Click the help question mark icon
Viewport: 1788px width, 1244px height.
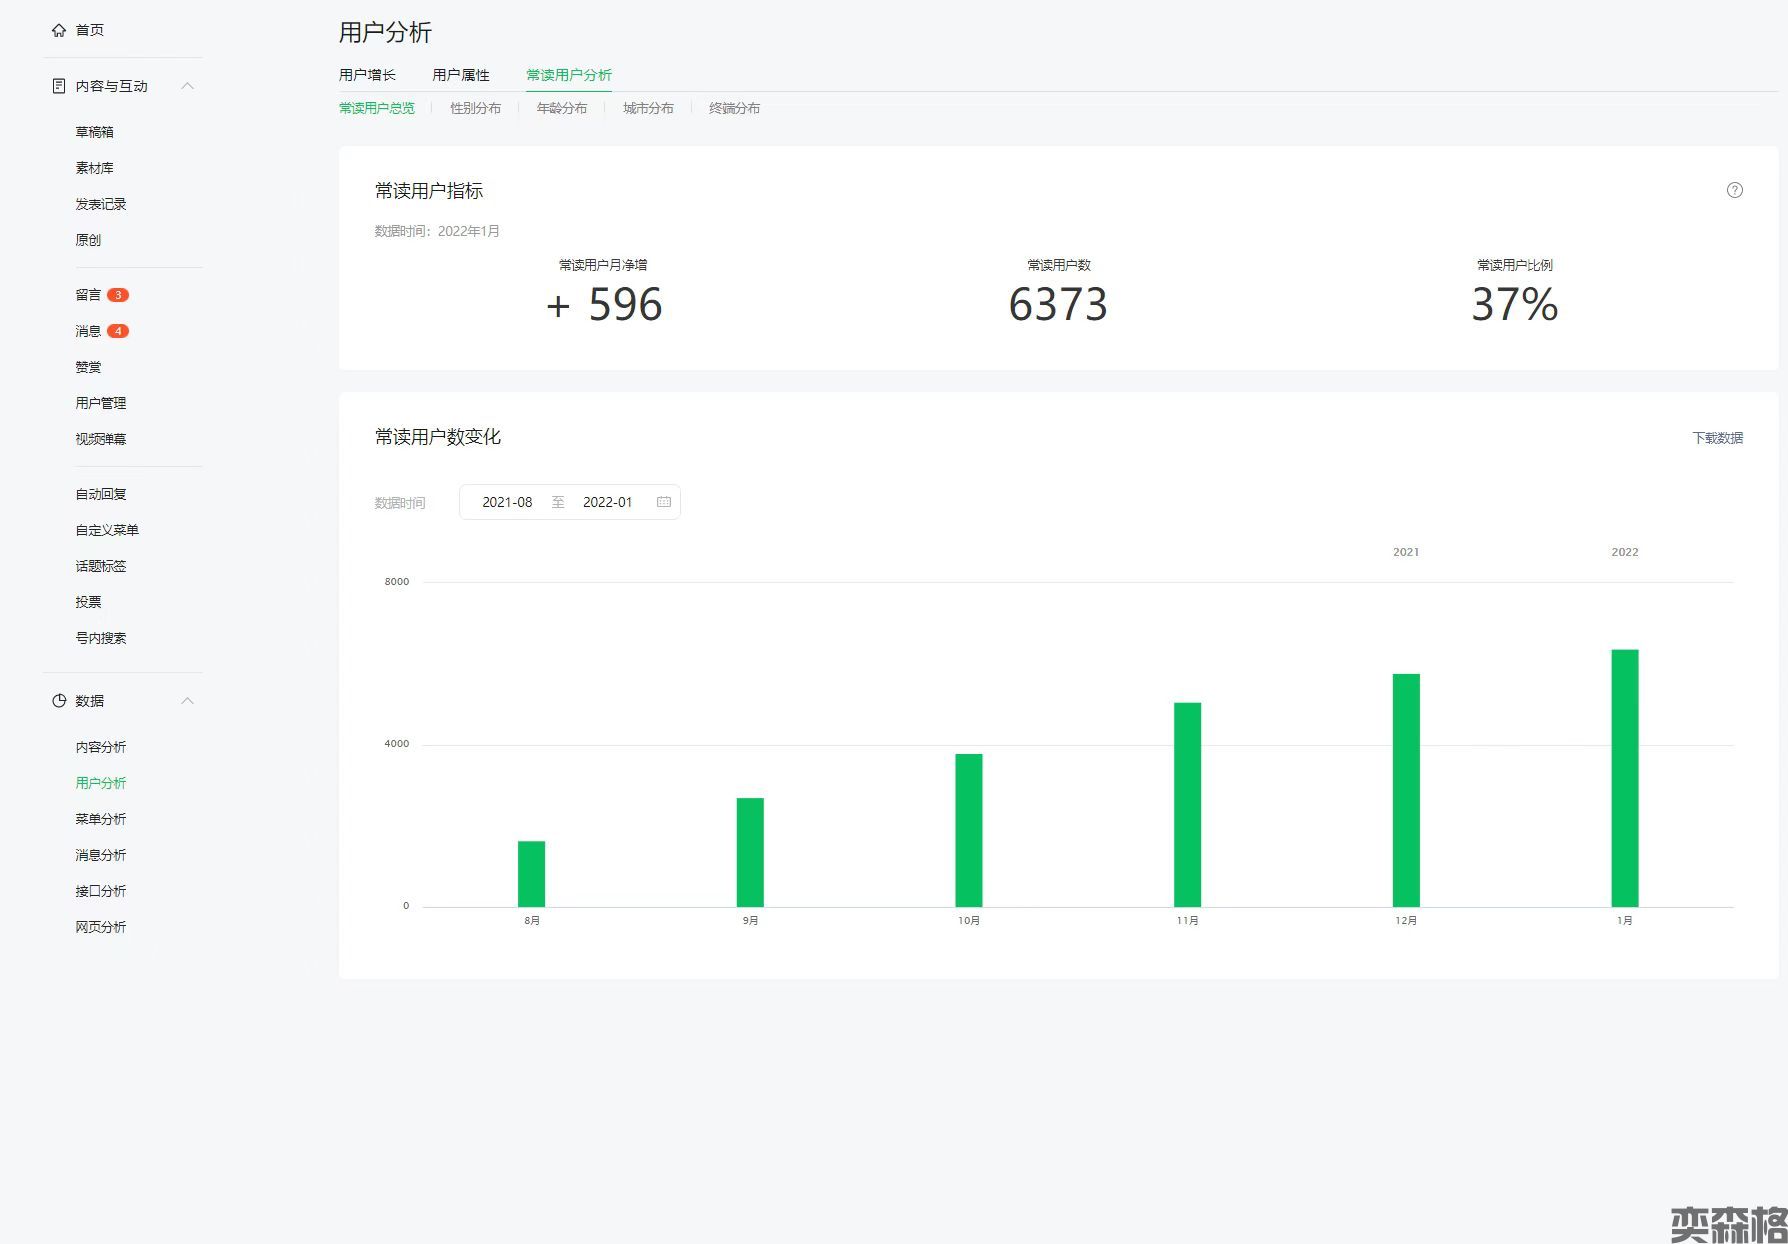pyautogui.click(x=1734, y=190)
